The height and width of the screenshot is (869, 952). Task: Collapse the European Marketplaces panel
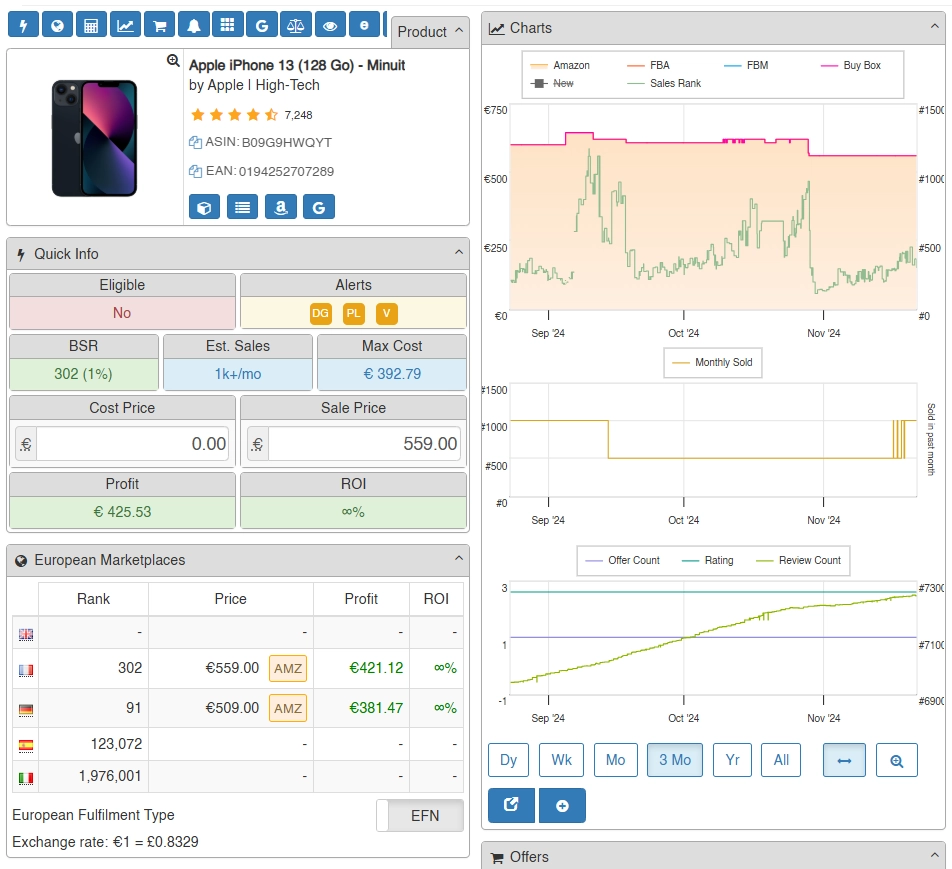[459, 560]
